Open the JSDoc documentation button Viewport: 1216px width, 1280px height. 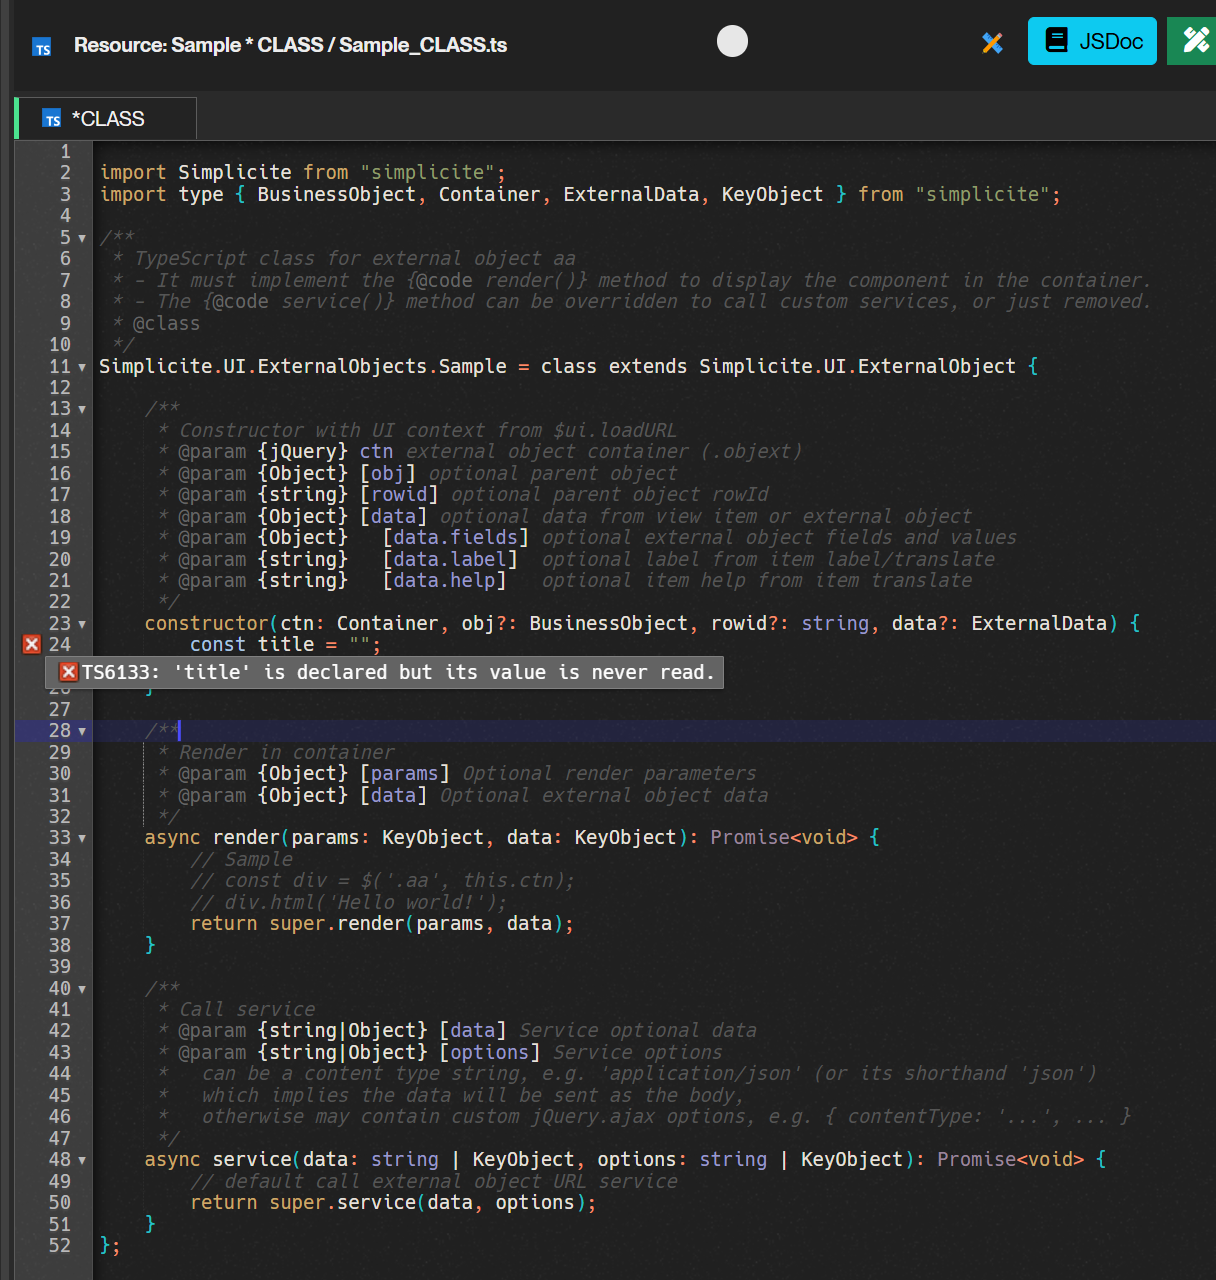click(x=1092, y=41)
